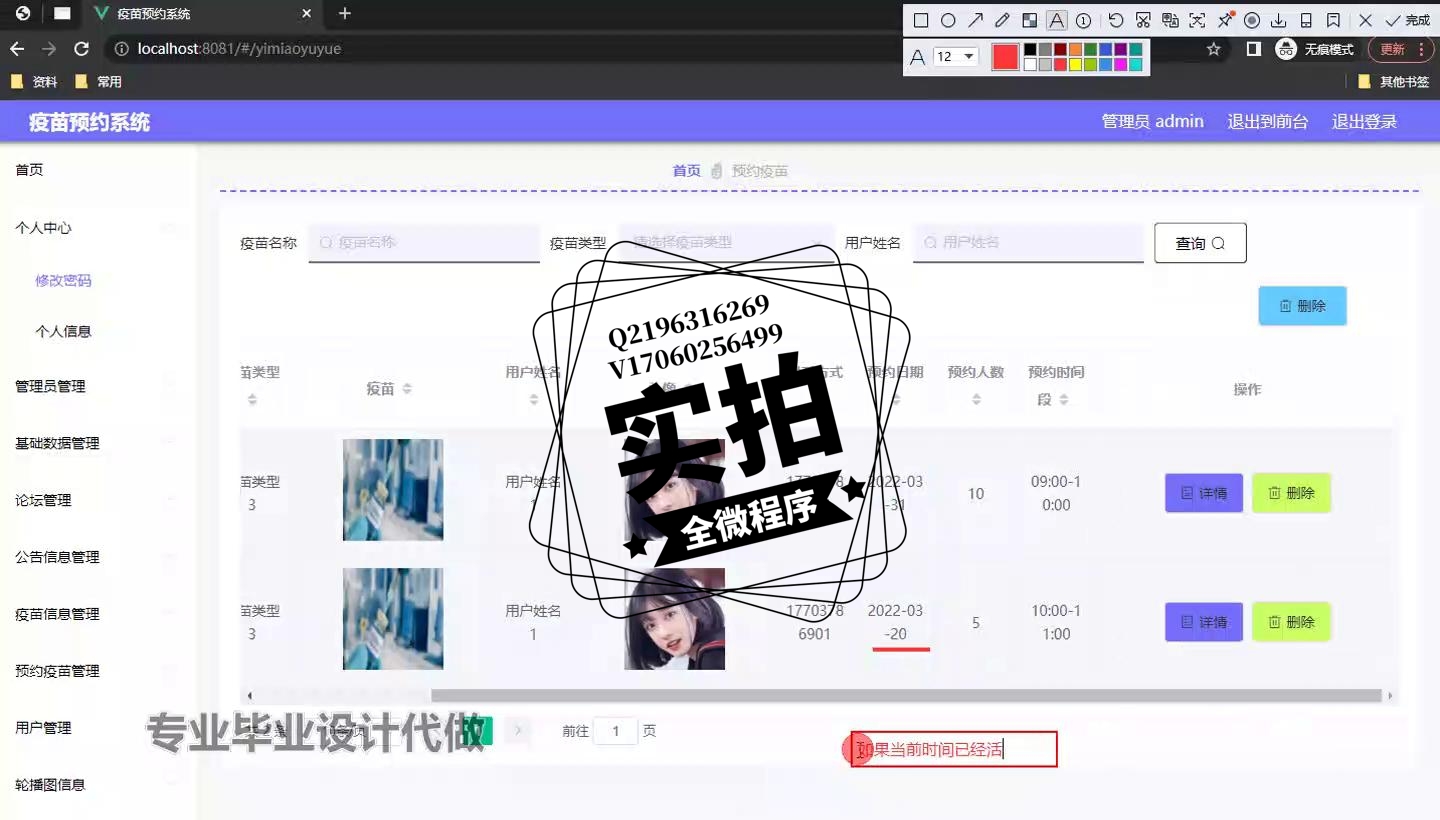Click 退出到前台 link
The height and width of the screenshot is (820, 1440).
tap(1268, 121)
